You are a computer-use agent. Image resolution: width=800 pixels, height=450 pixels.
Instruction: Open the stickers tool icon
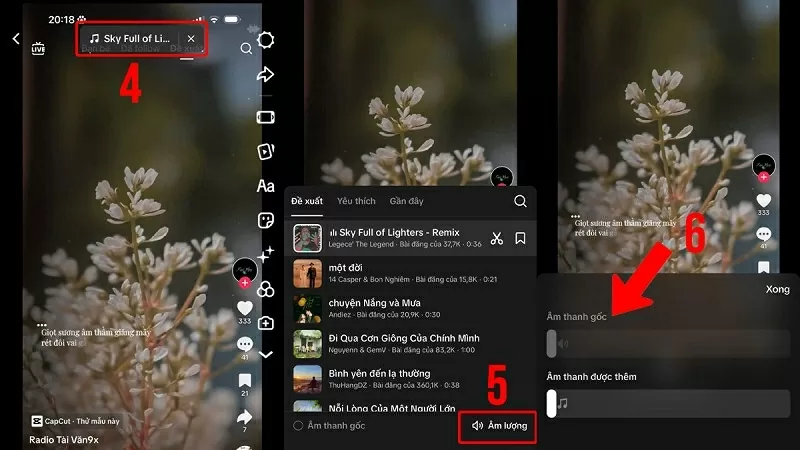tap(266, 221)
